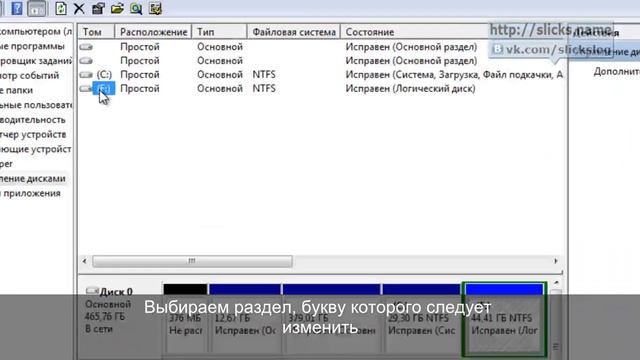Select the 'ющие устройст' tree item

click(36, 149)
